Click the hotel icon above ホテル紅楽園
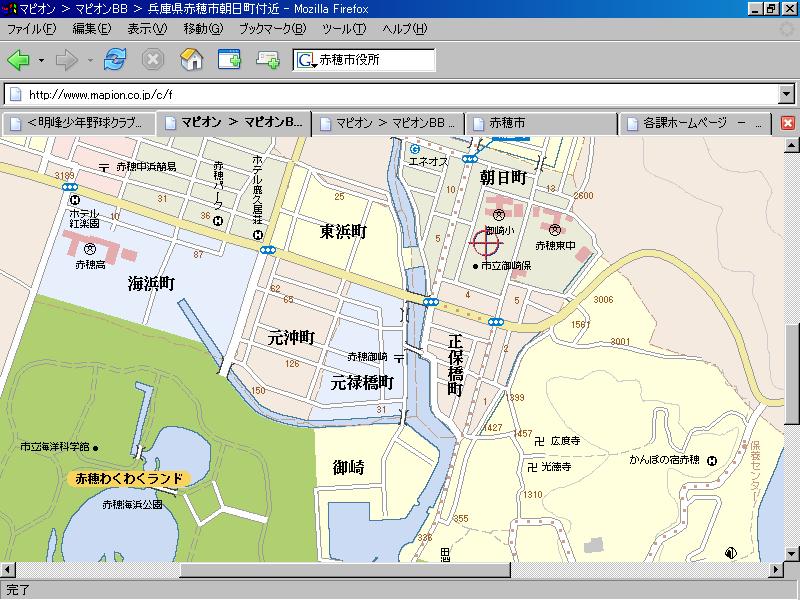The height and width of the screenshot is (600, 800). pyautogui.click(x=75, y=200)
